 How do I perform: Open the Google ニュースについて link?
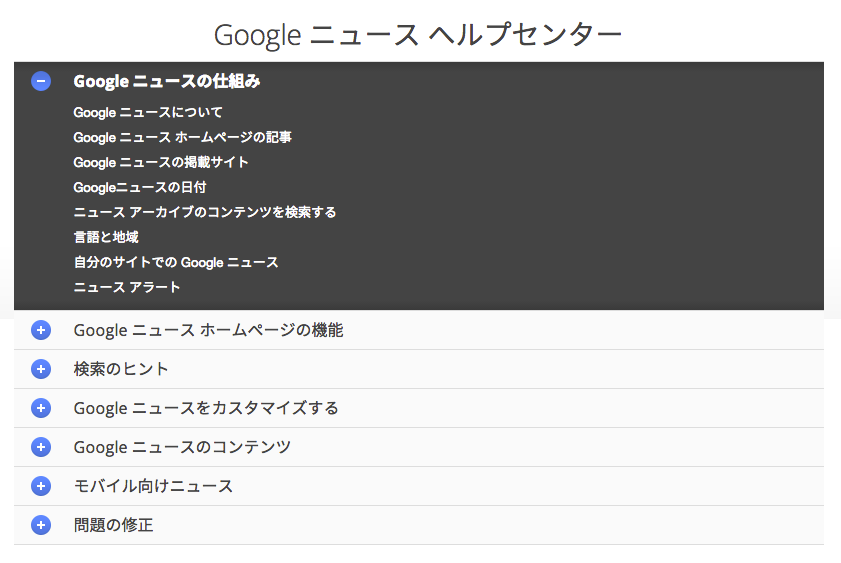pos(147,113)
